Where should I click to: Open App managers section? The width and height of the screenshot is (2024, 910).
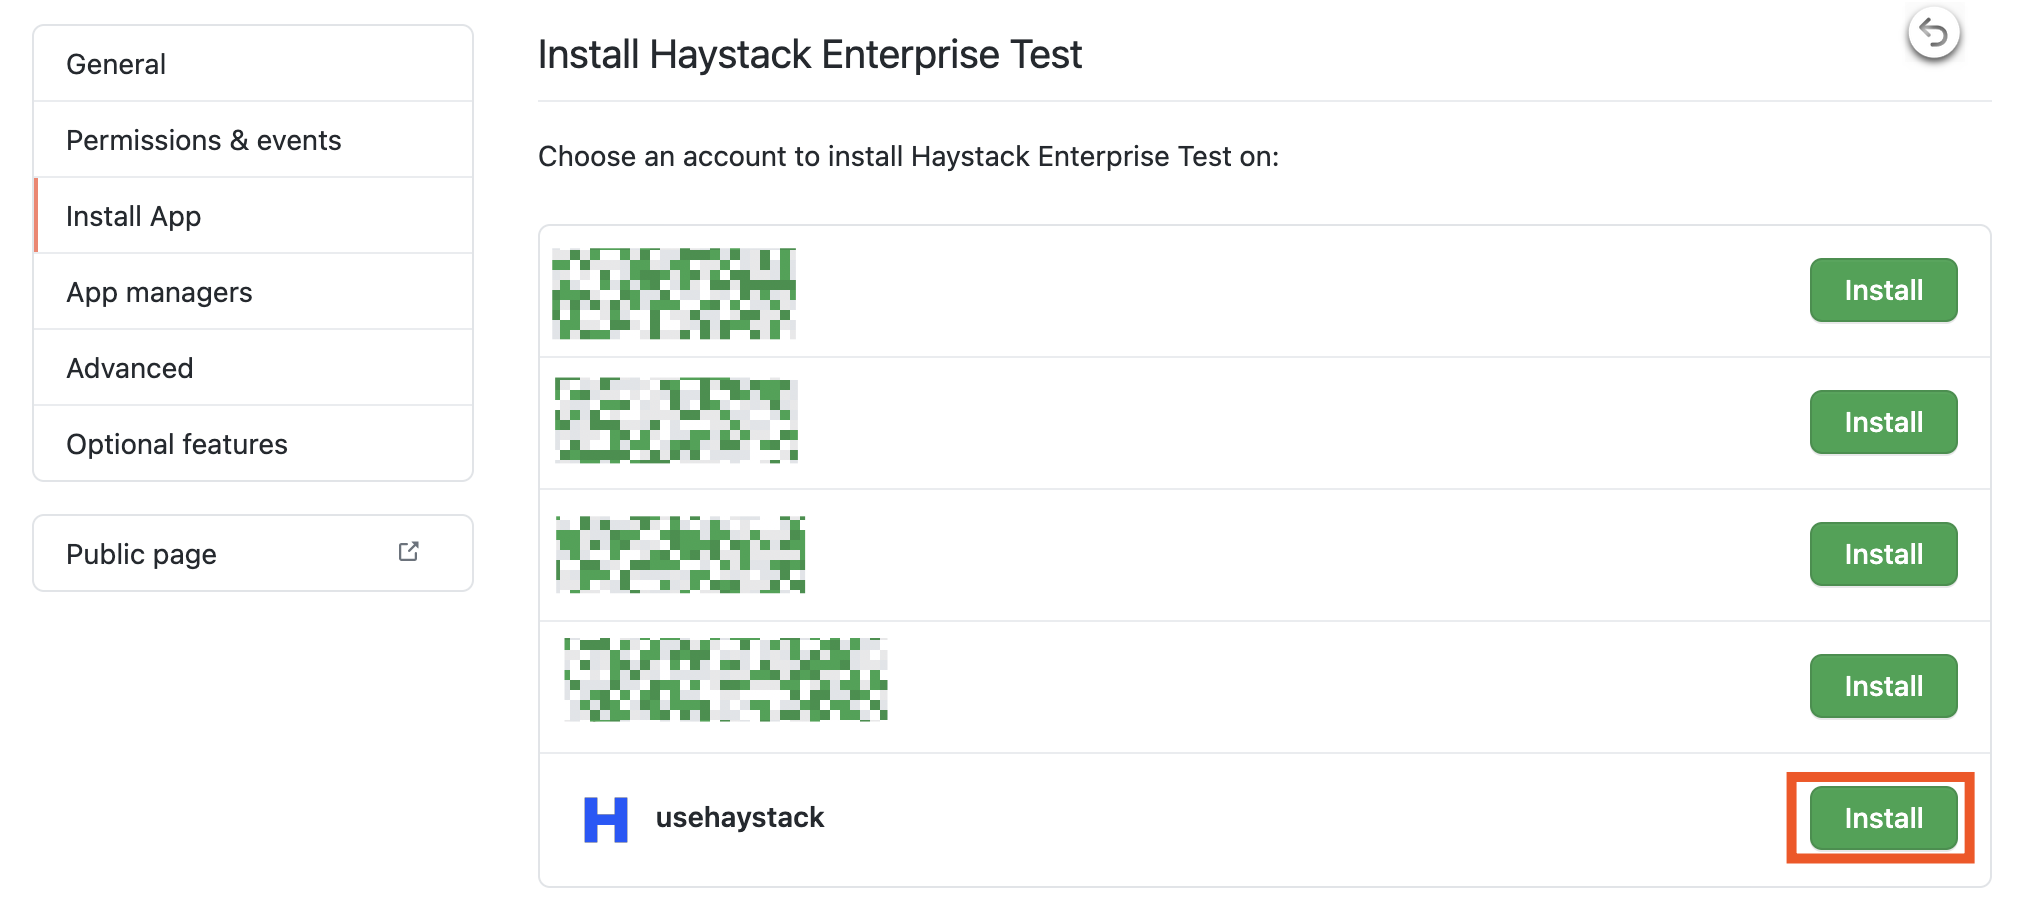(159, 292)
